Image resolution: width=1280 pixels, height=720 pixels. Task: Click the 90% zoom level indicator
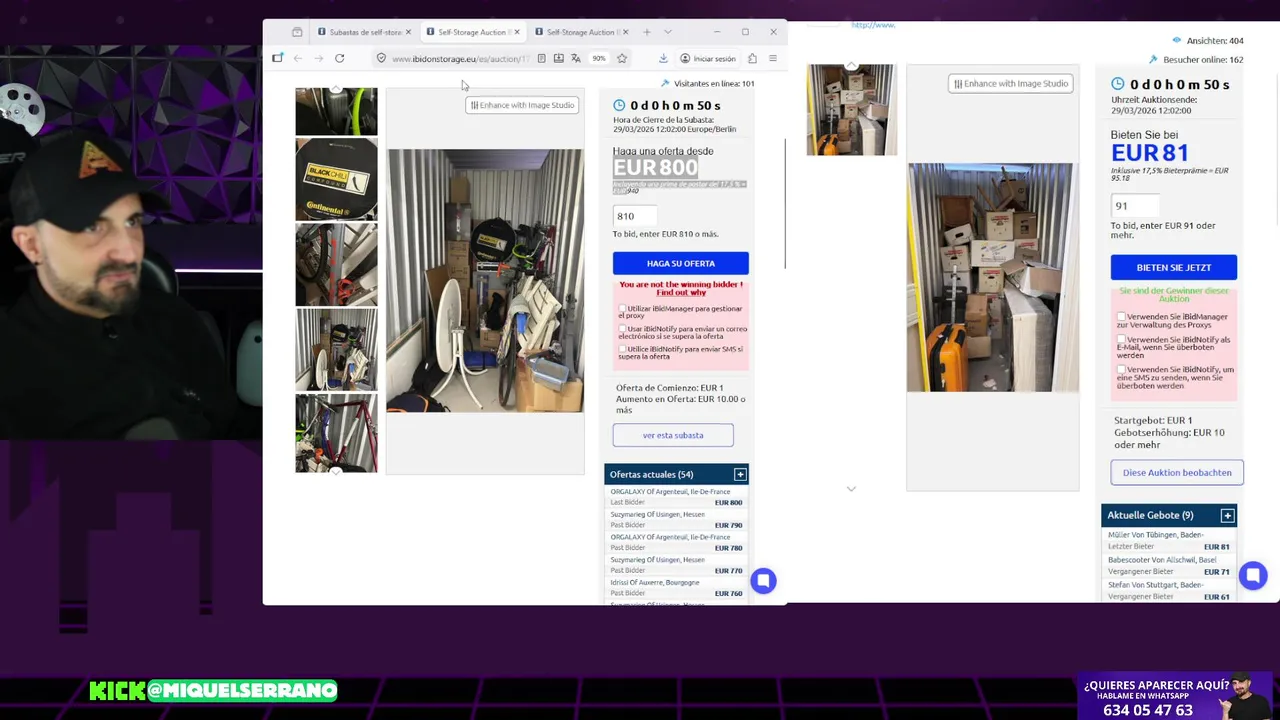pyautogui.click(x=598, y=58)
